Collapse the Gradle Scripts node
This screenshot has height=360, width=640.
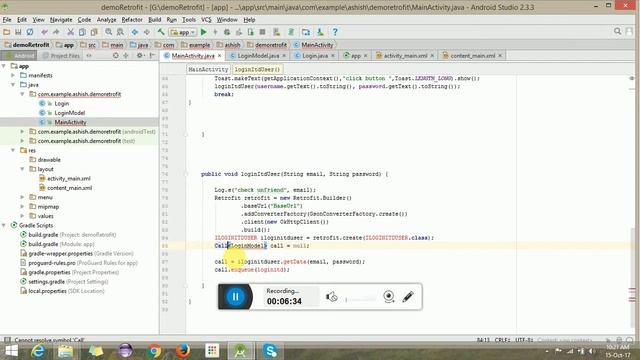point(4,225)
